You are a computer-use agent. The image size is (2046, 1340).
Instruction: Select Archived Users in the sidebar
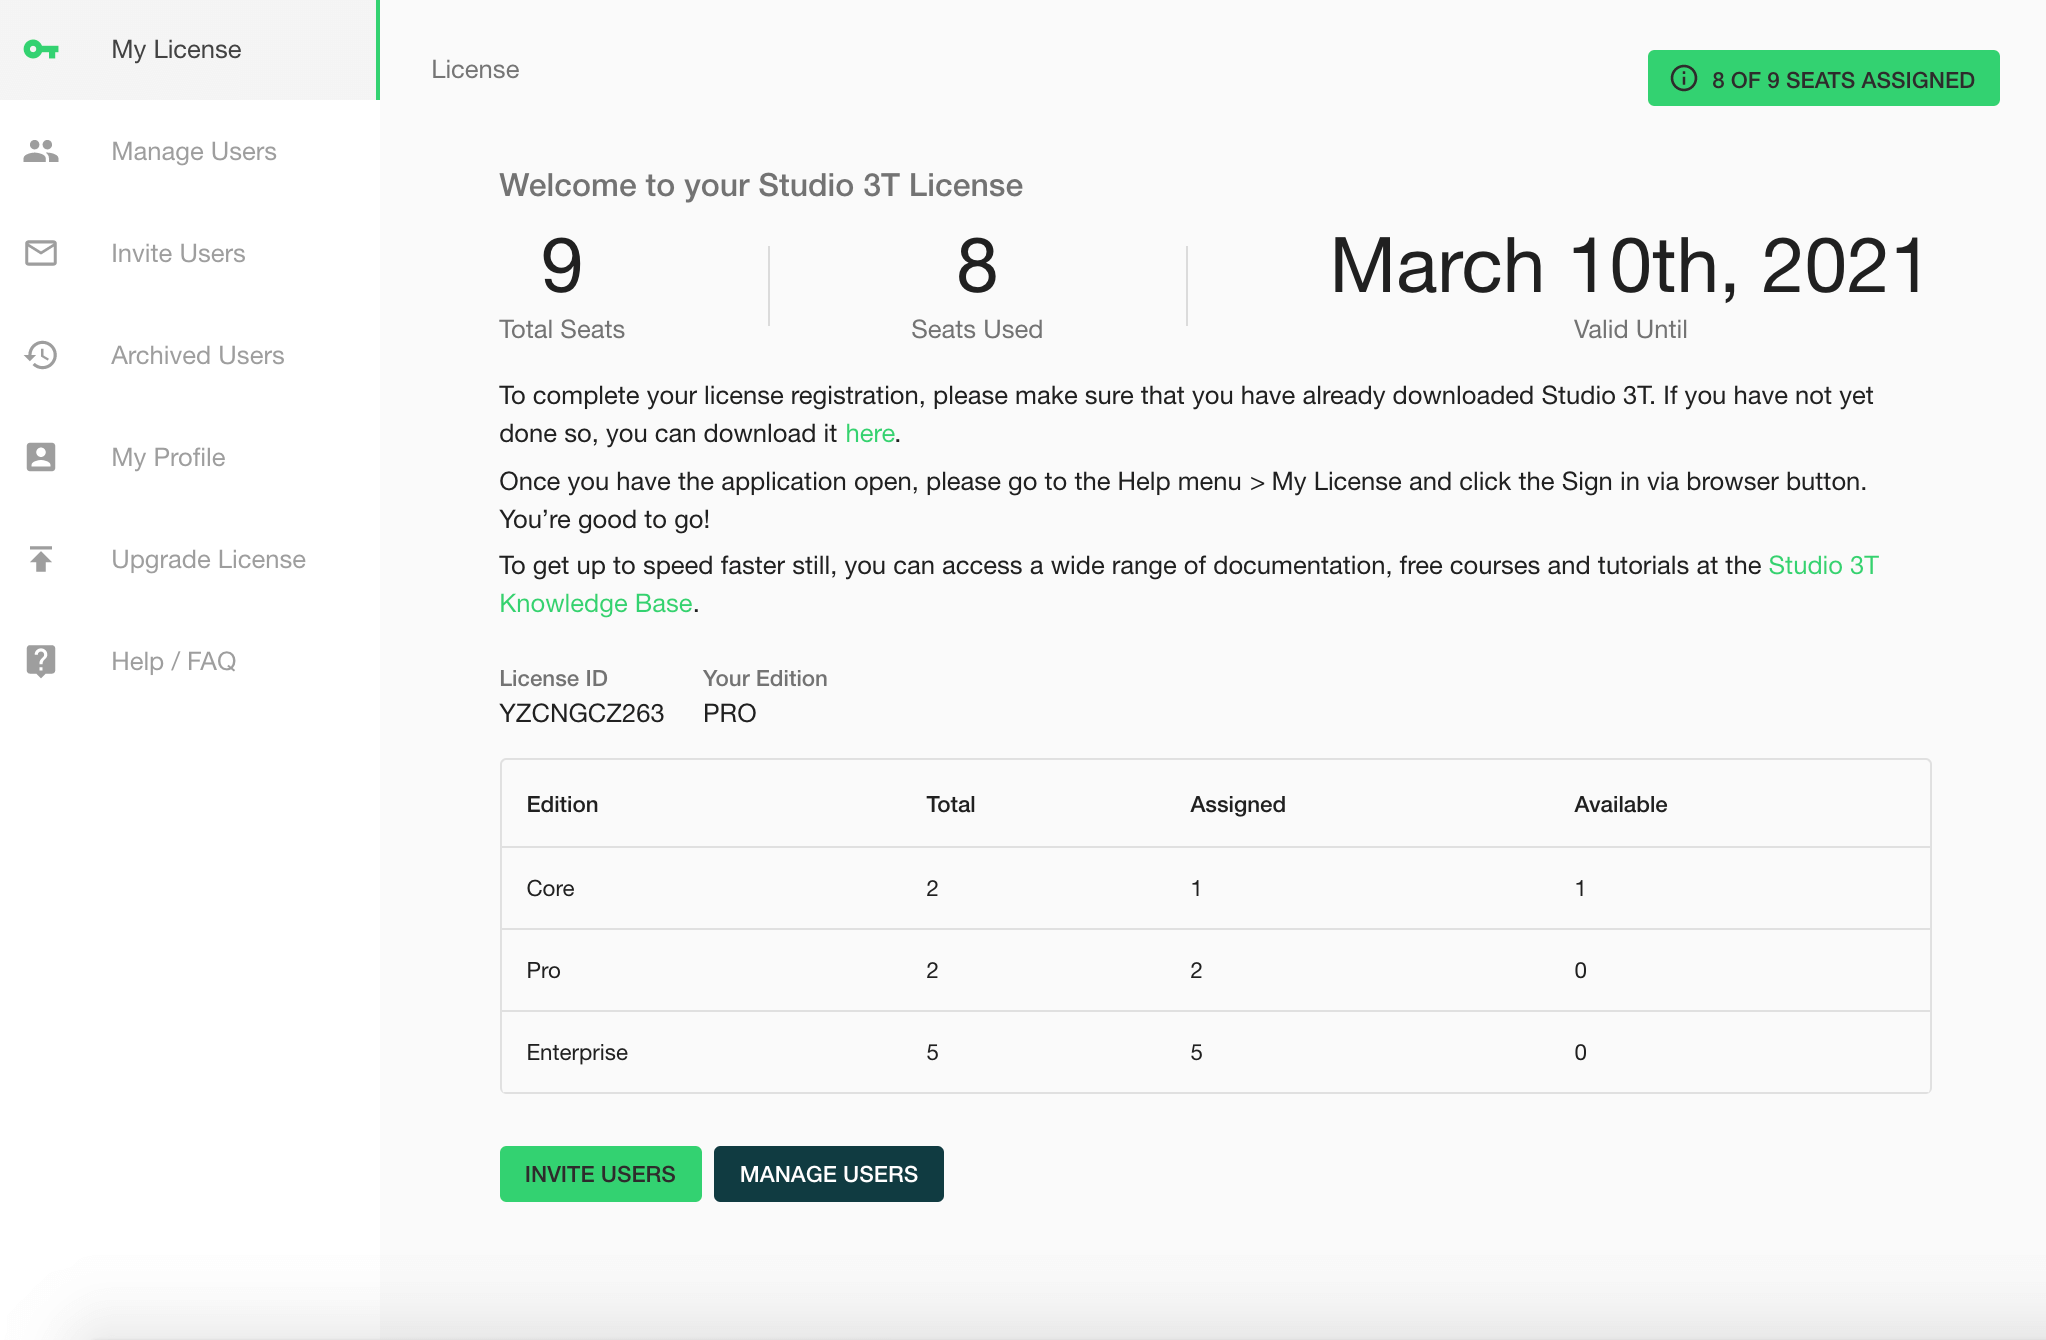click(x=197, y=355)
